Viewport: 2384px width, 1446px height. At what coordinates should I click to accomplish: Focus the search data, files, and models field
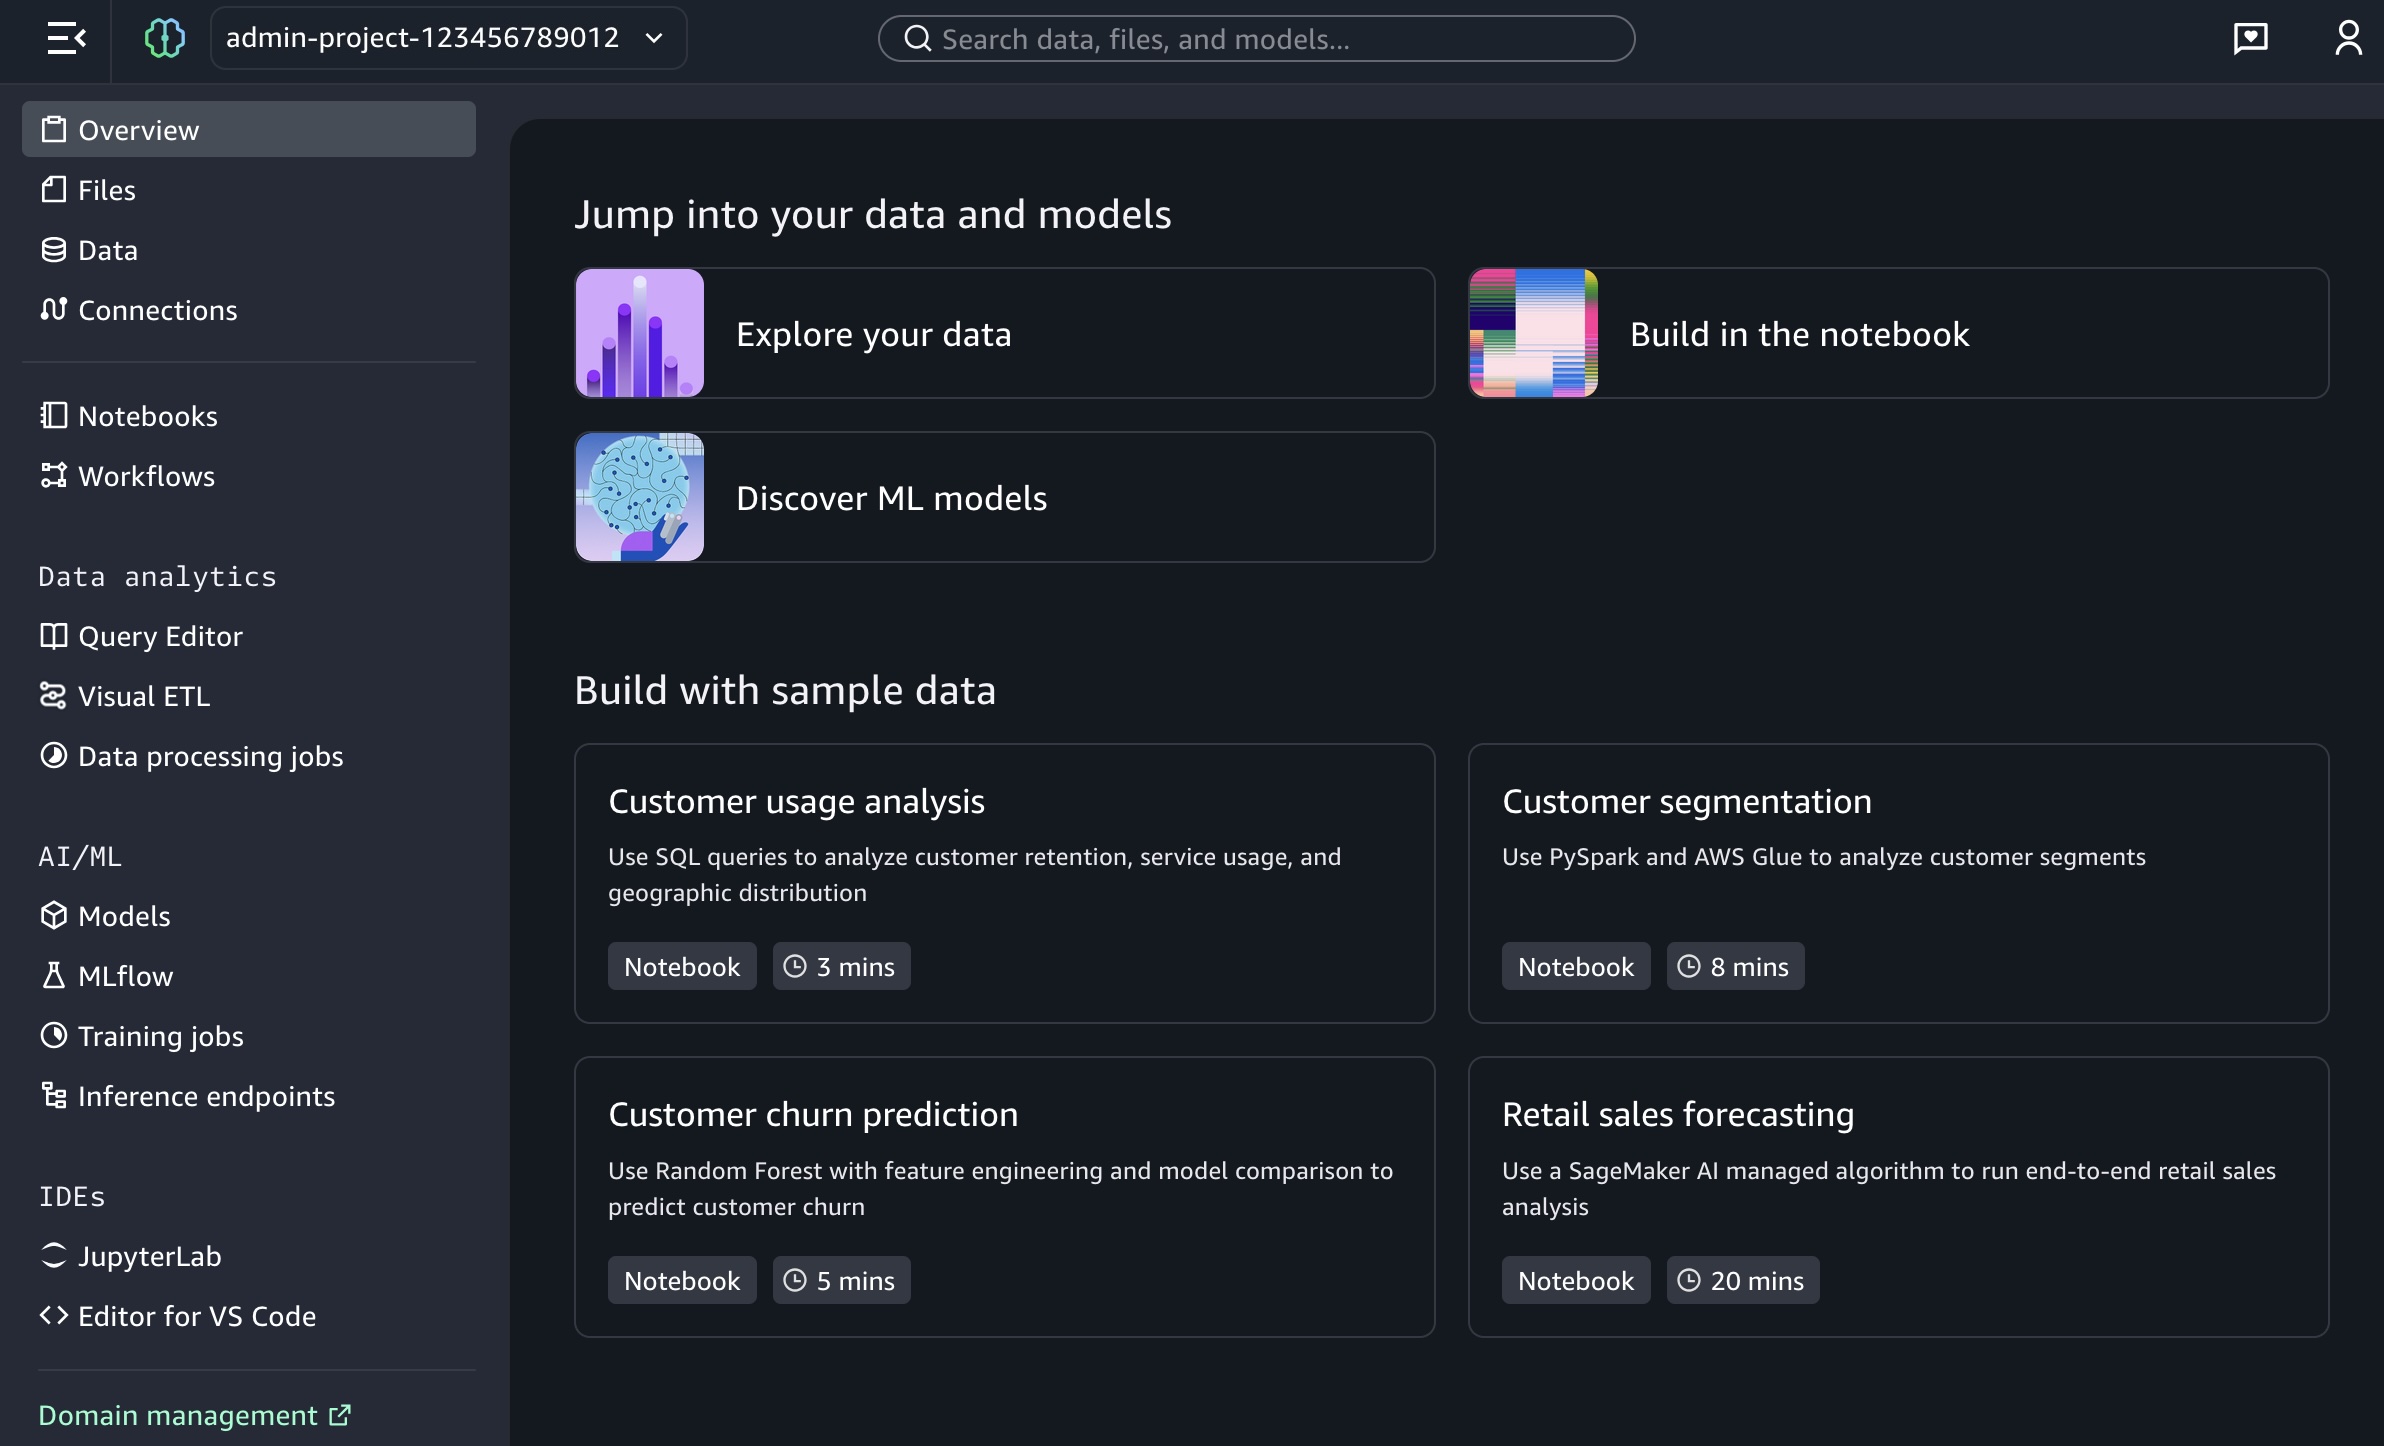pos(1256,39)
